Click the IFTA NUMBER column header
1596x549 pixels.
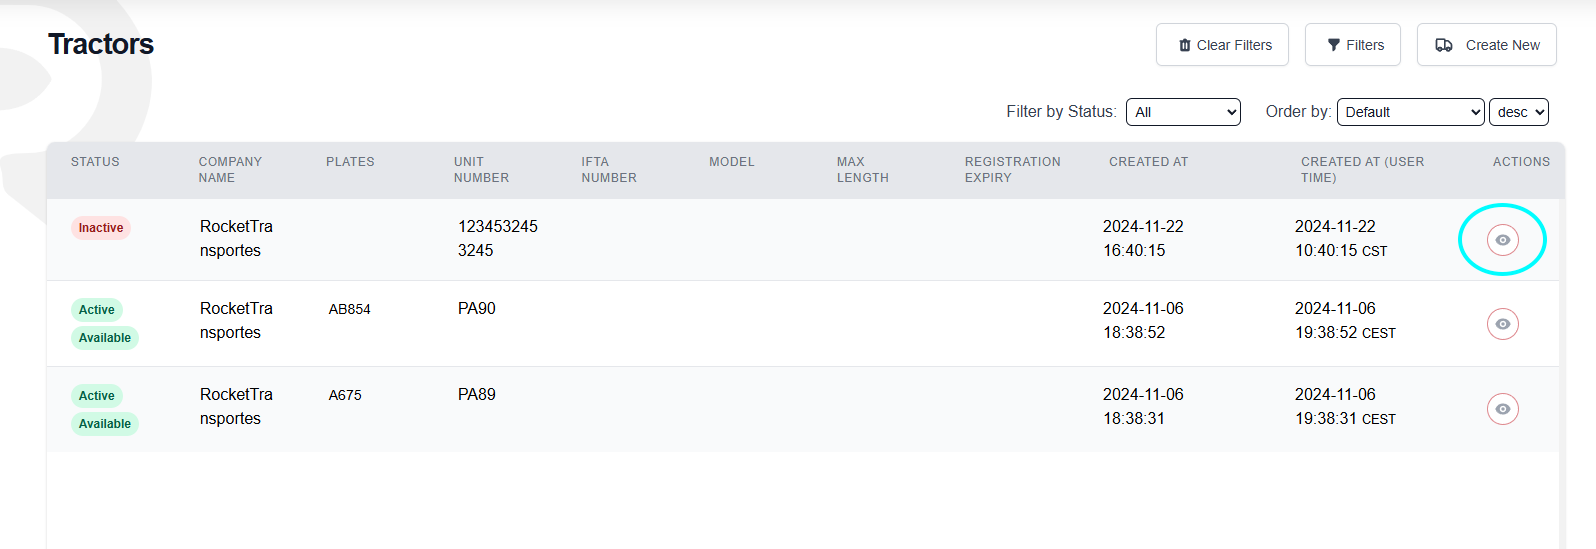(x=609, y=170)
